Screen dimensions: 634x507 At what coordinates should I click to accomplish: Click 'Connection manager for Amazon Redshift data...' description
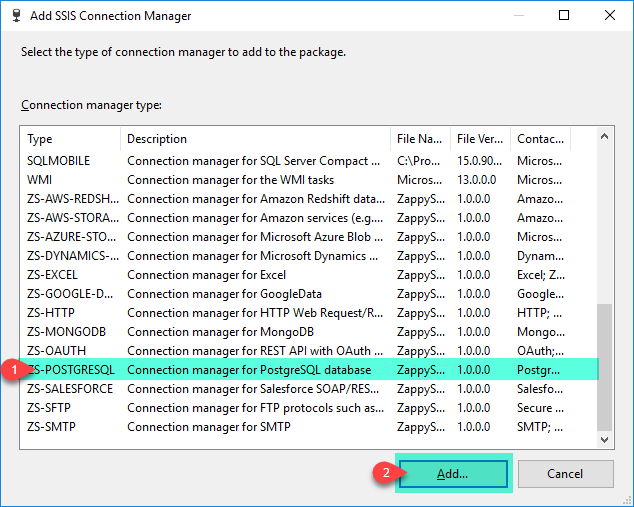pos(256,199)
